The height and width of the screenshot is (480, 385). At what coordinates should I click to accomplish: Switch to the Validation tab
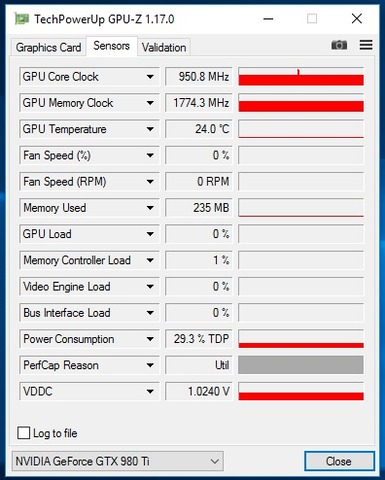(x=164, y=47)
